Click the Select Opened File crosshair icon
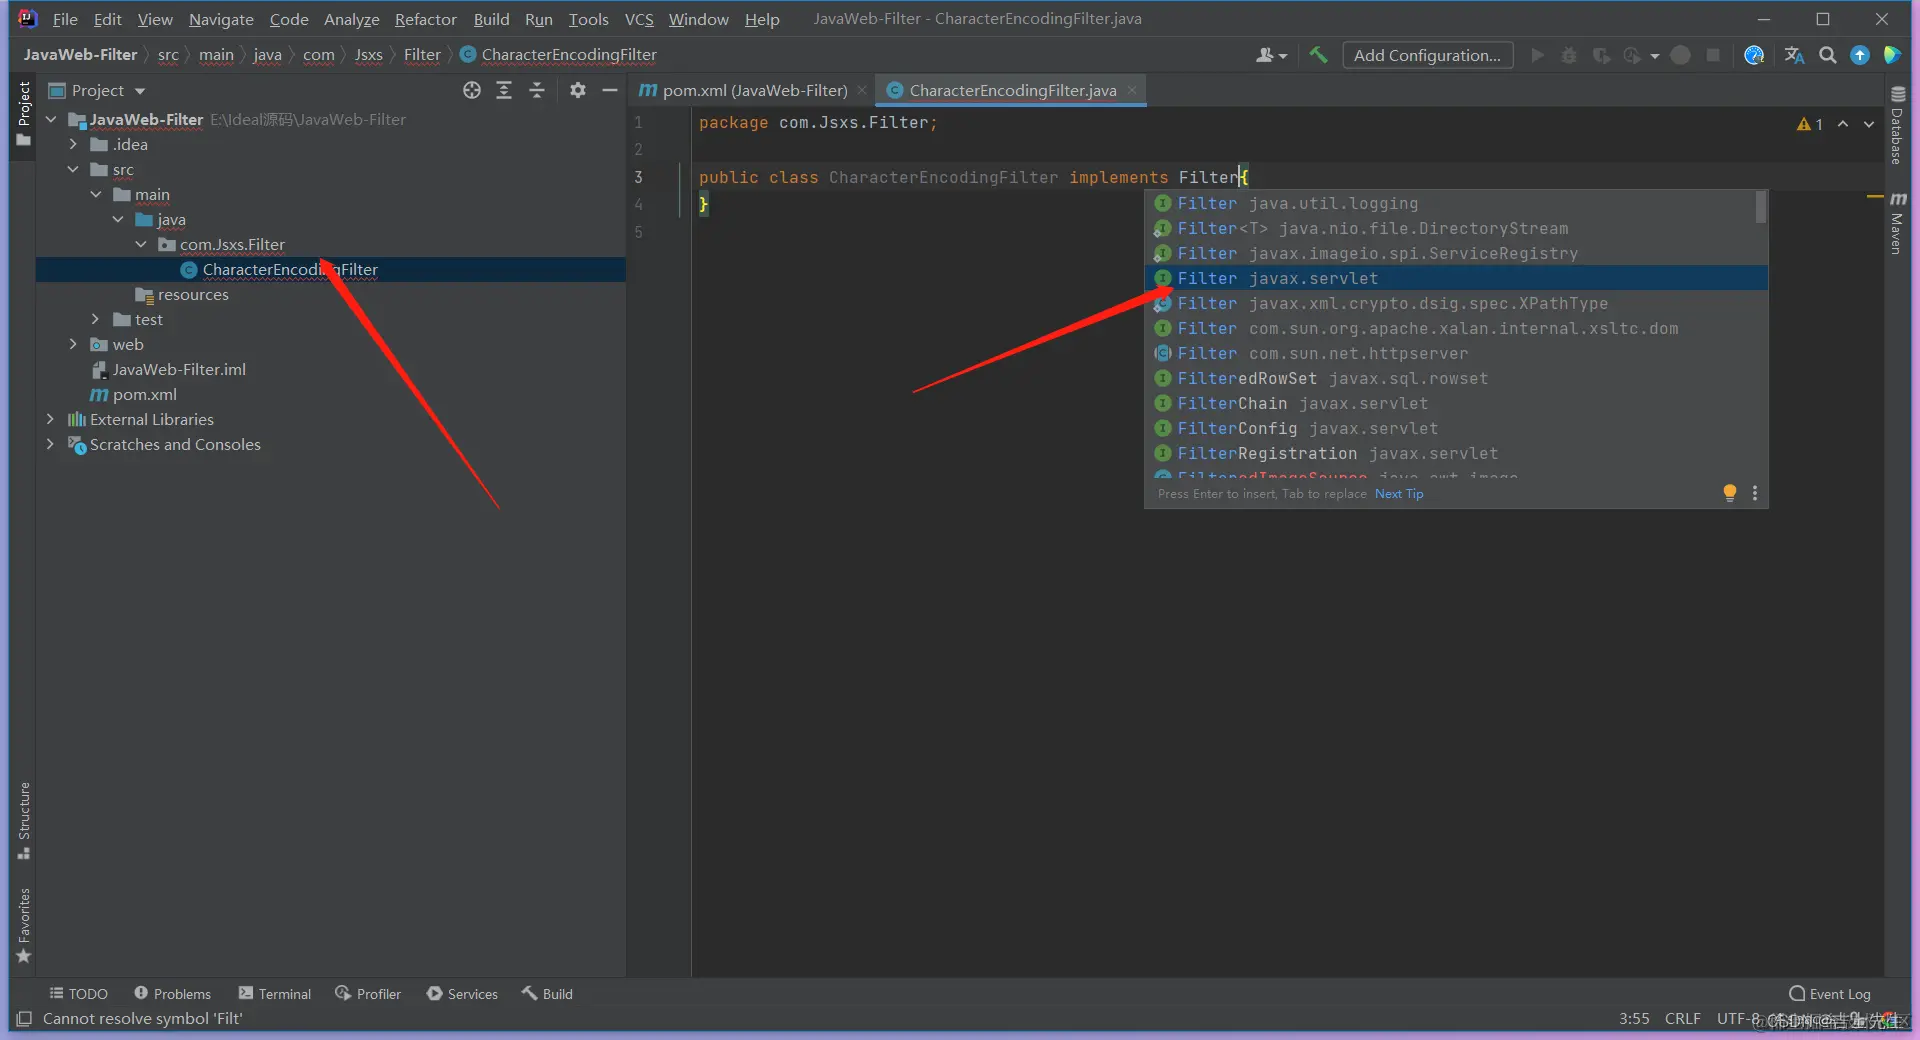The height and width of the screenshot is (1040, 1920). (x=472, y=90)
